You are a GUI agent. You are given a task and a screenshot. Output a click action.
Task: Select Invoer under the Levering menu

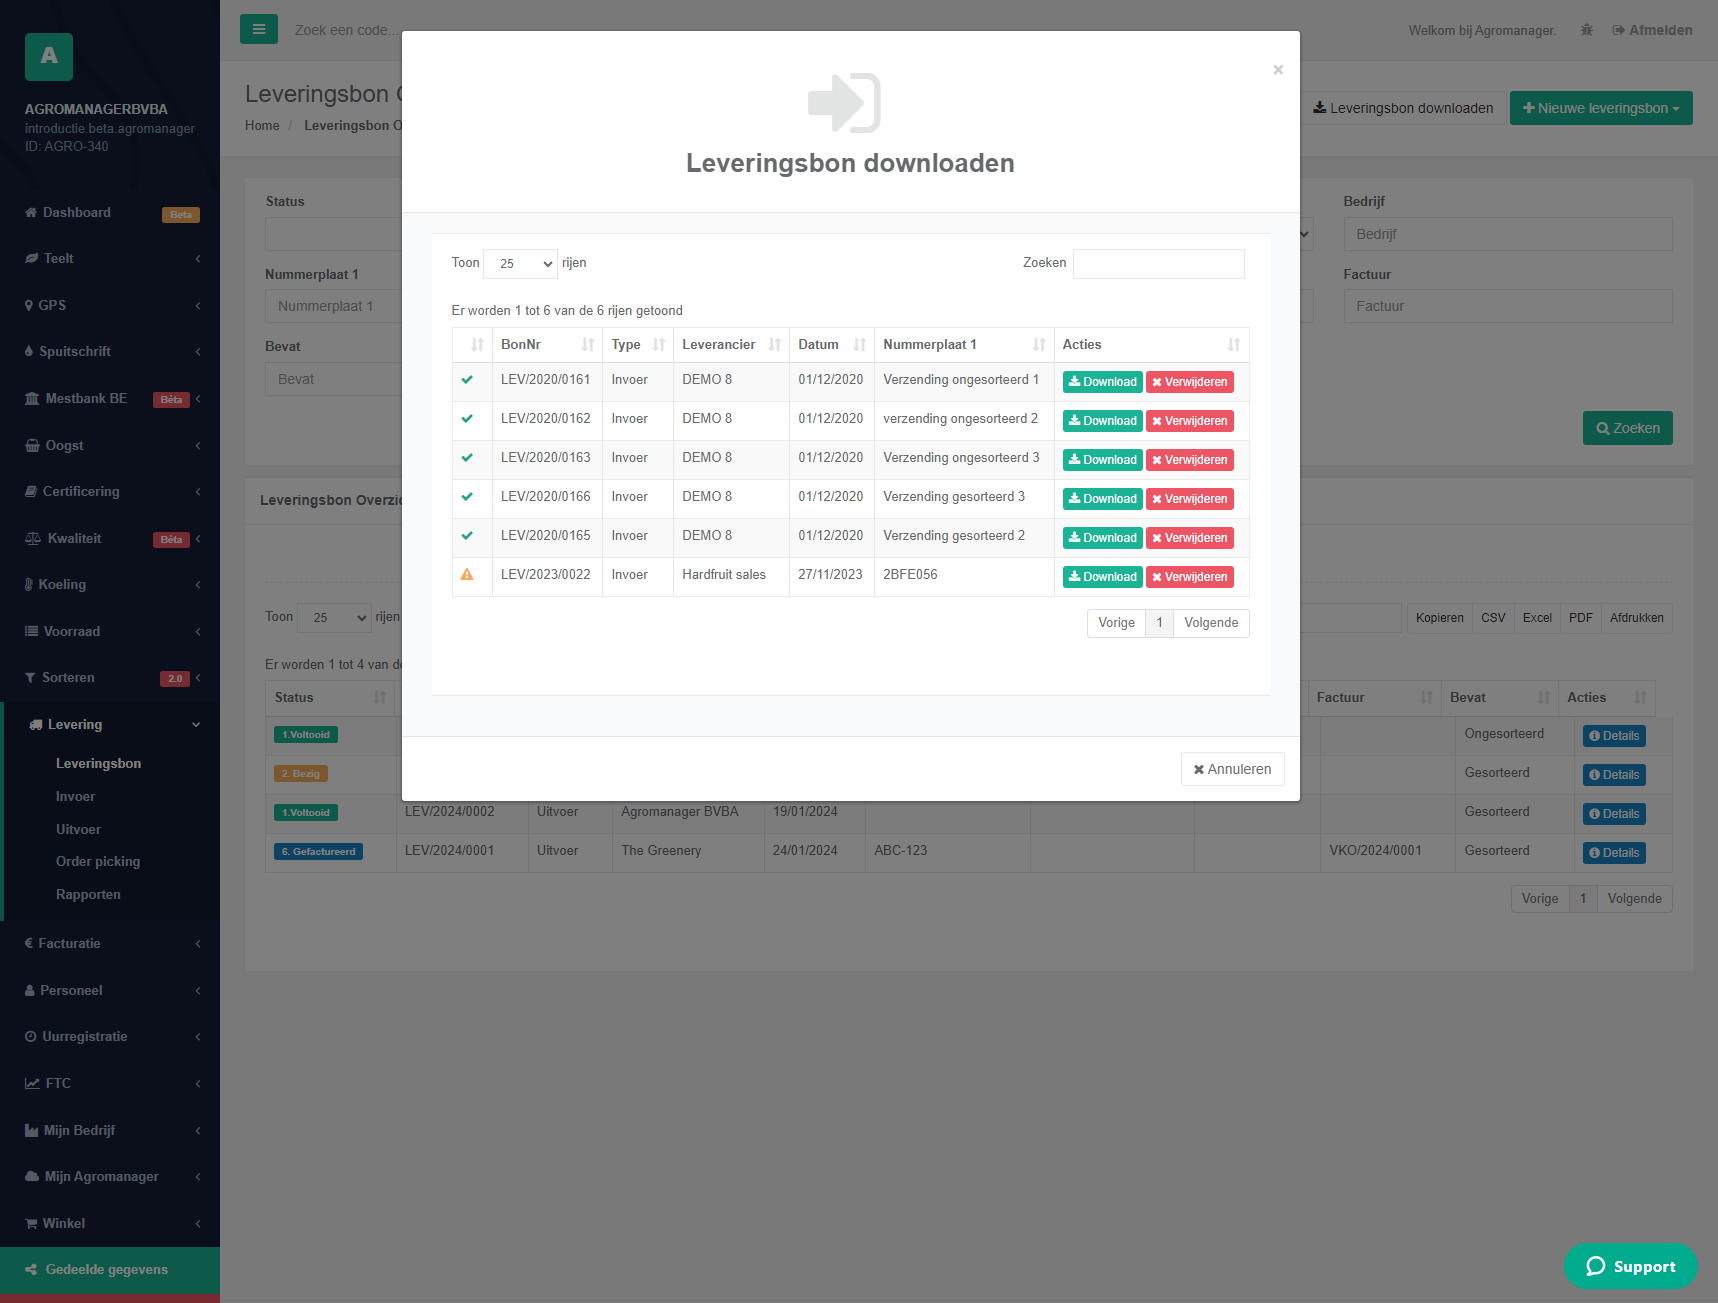tap(75, 796)
